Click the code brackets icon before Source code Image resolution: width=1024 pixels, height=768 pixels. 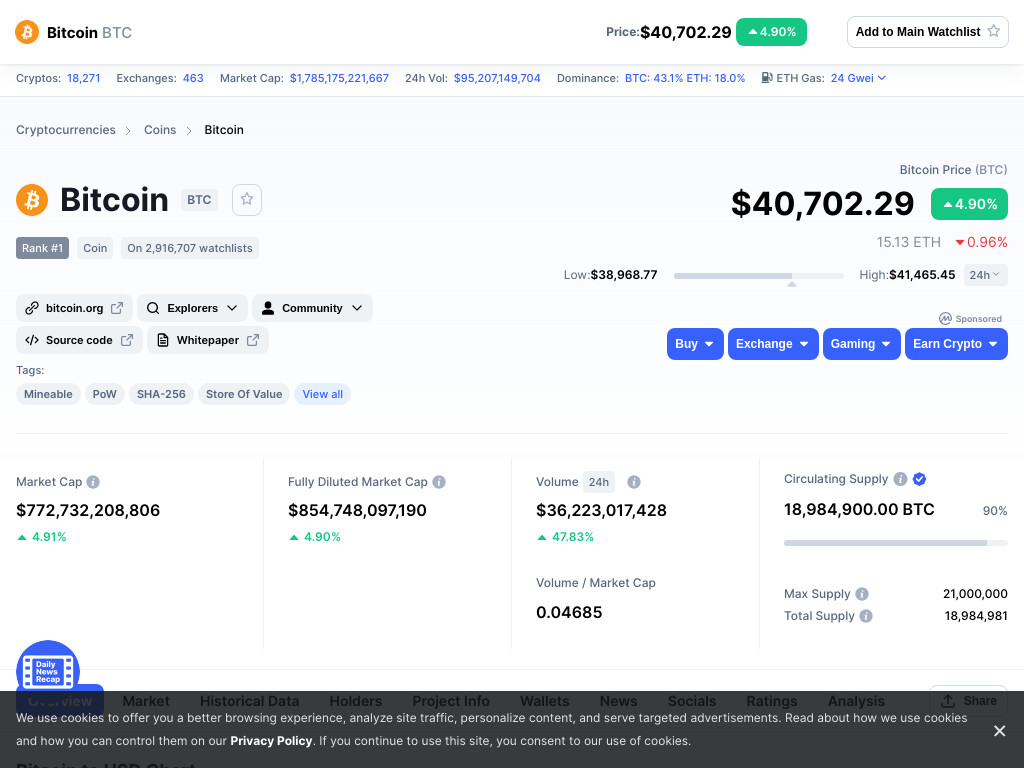(31, 340)
